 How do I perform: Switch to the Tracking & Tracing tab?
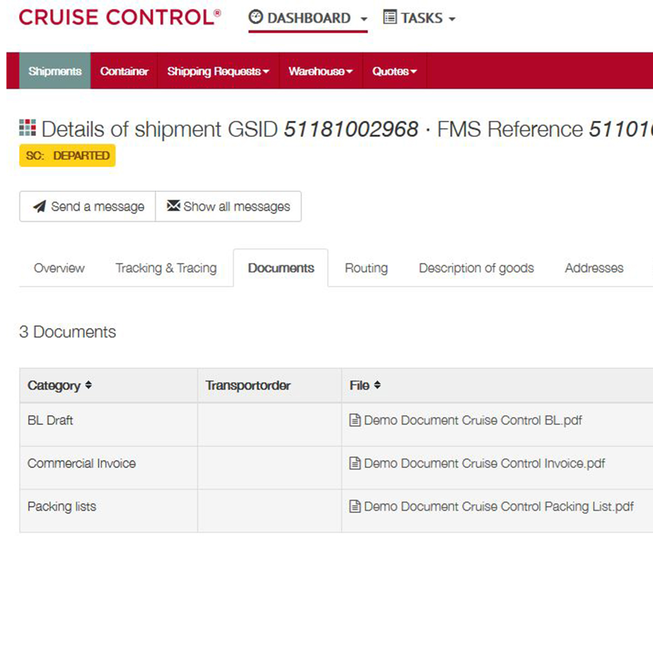166,268
